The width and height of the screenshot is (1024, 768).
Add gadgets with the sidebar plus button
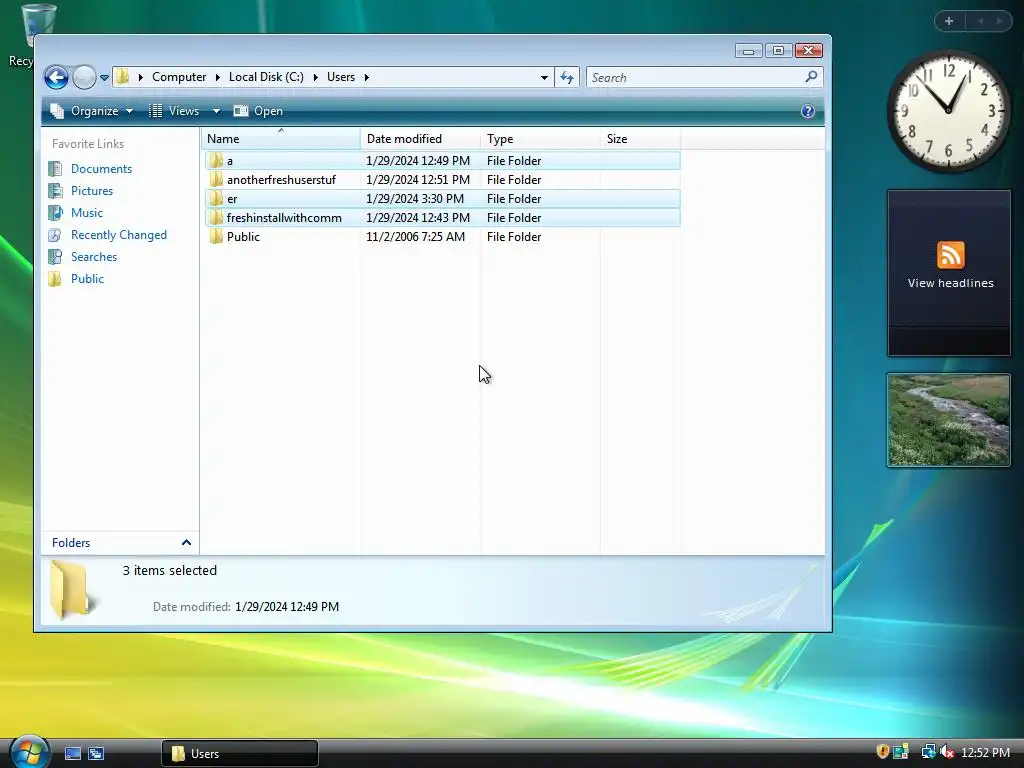coord(949,21)
